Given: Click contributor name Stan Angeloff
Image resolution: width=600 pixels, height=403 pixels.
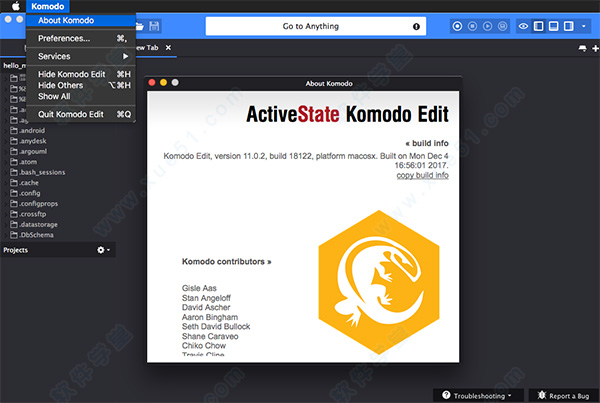Looking at the screenshot, I should tap(206, 298).
